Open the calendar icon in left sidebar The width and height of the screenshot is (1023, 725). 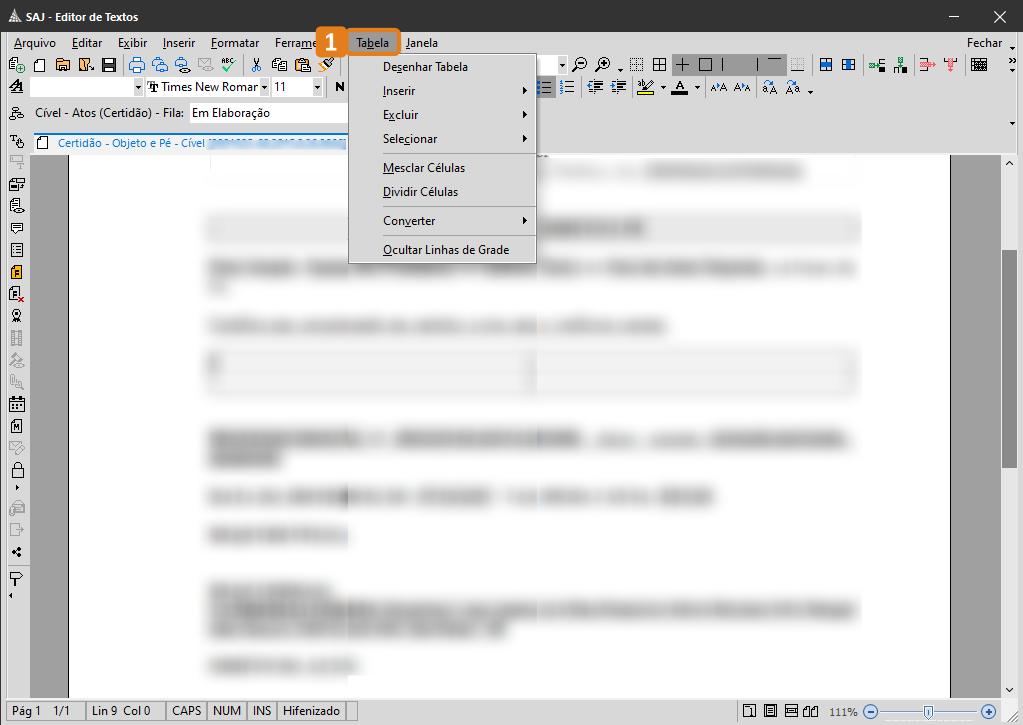[17, 404]
